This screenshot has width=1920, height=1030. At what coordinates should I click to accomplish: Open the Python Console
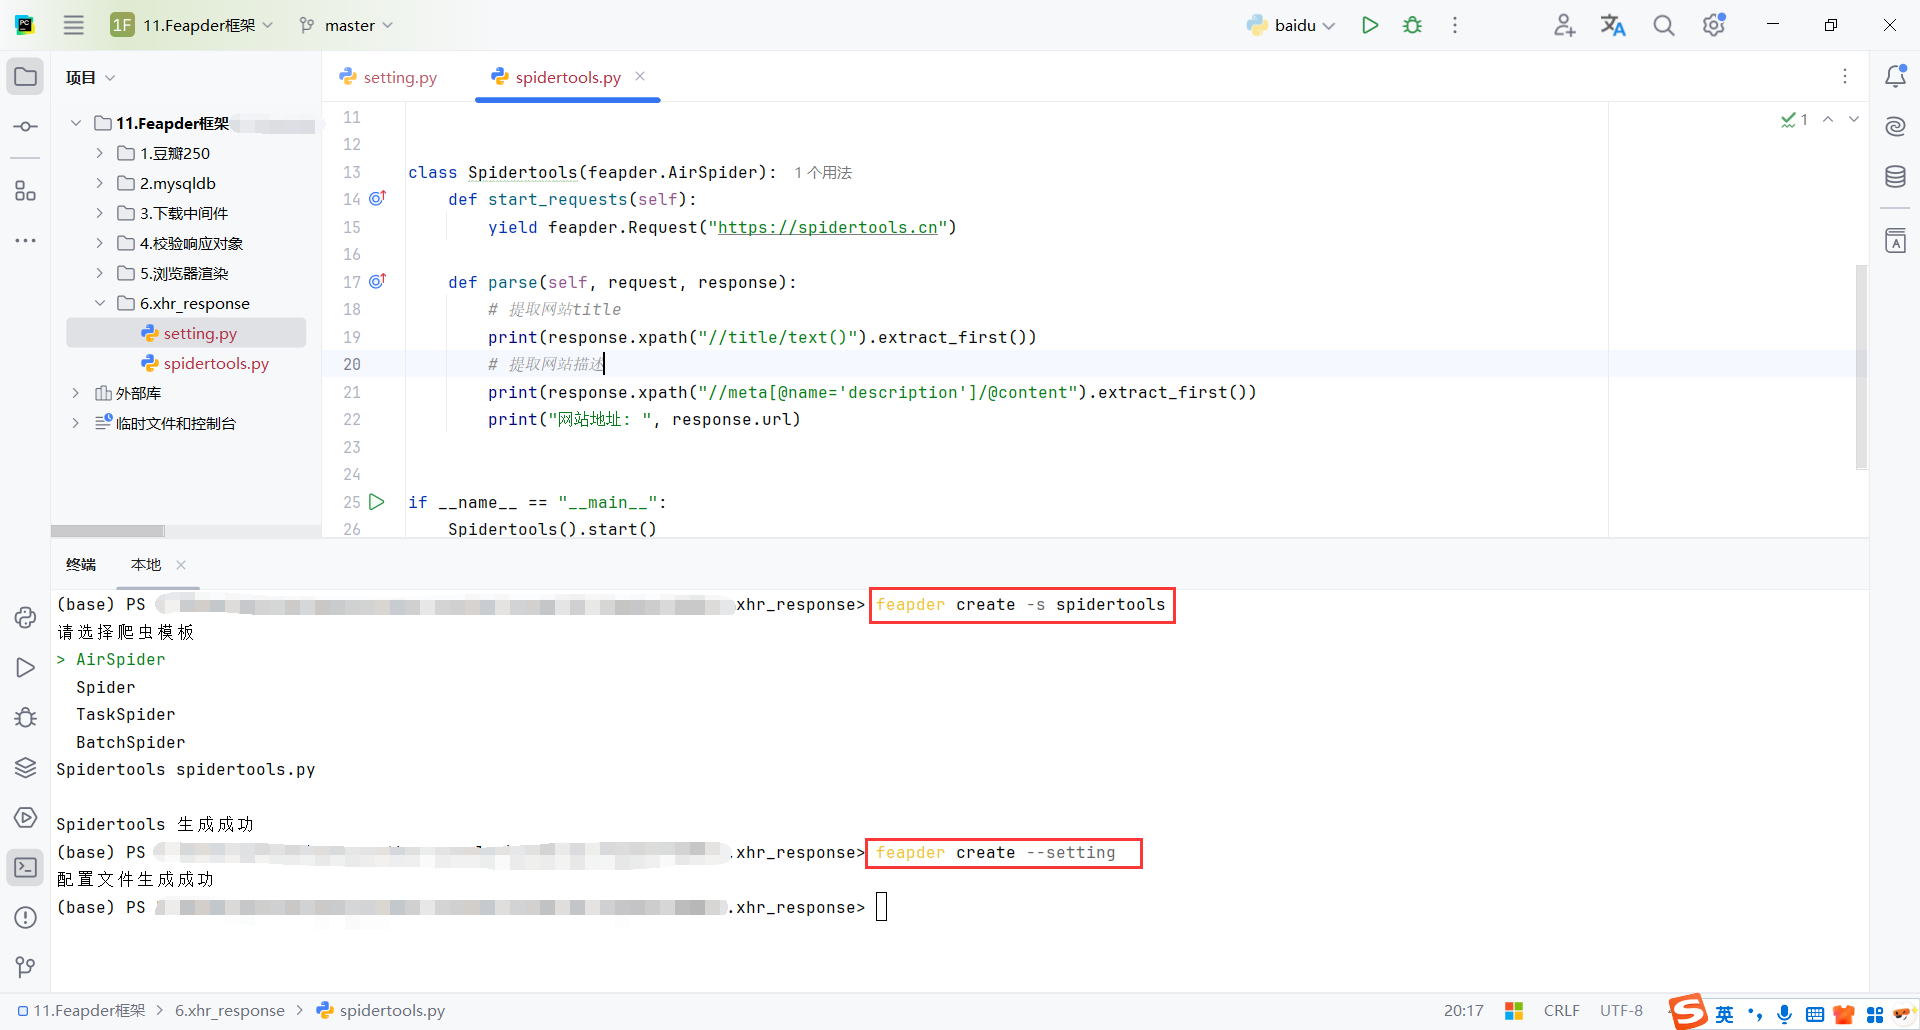(x=25, y=618)
